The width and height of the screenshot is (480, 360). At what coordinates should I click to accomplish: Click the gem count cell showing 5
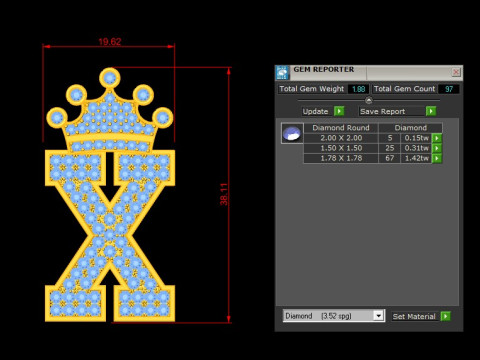390,138
